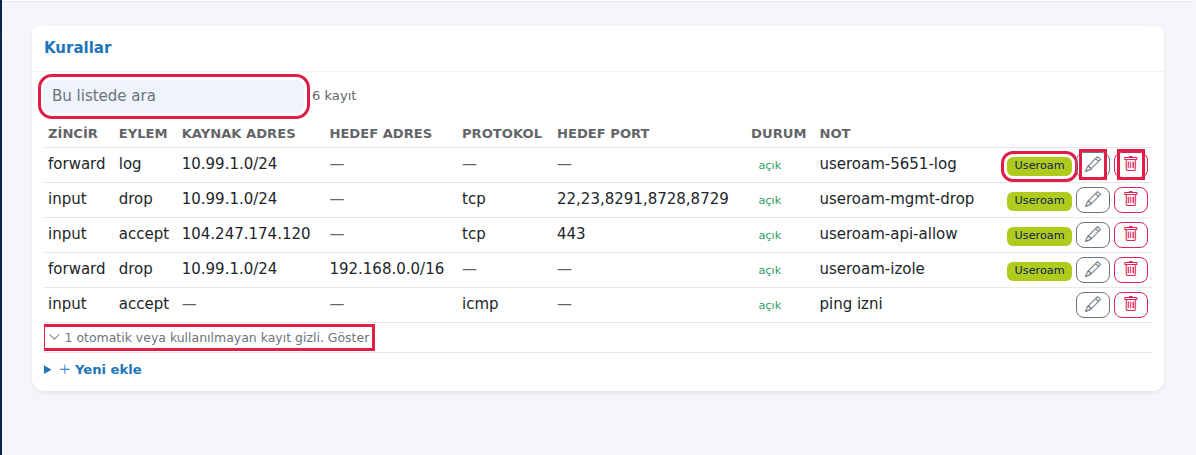The image size is (1196, 455).
Task: Click 'accept' in the ping izni row
Action: click(144, 304)
